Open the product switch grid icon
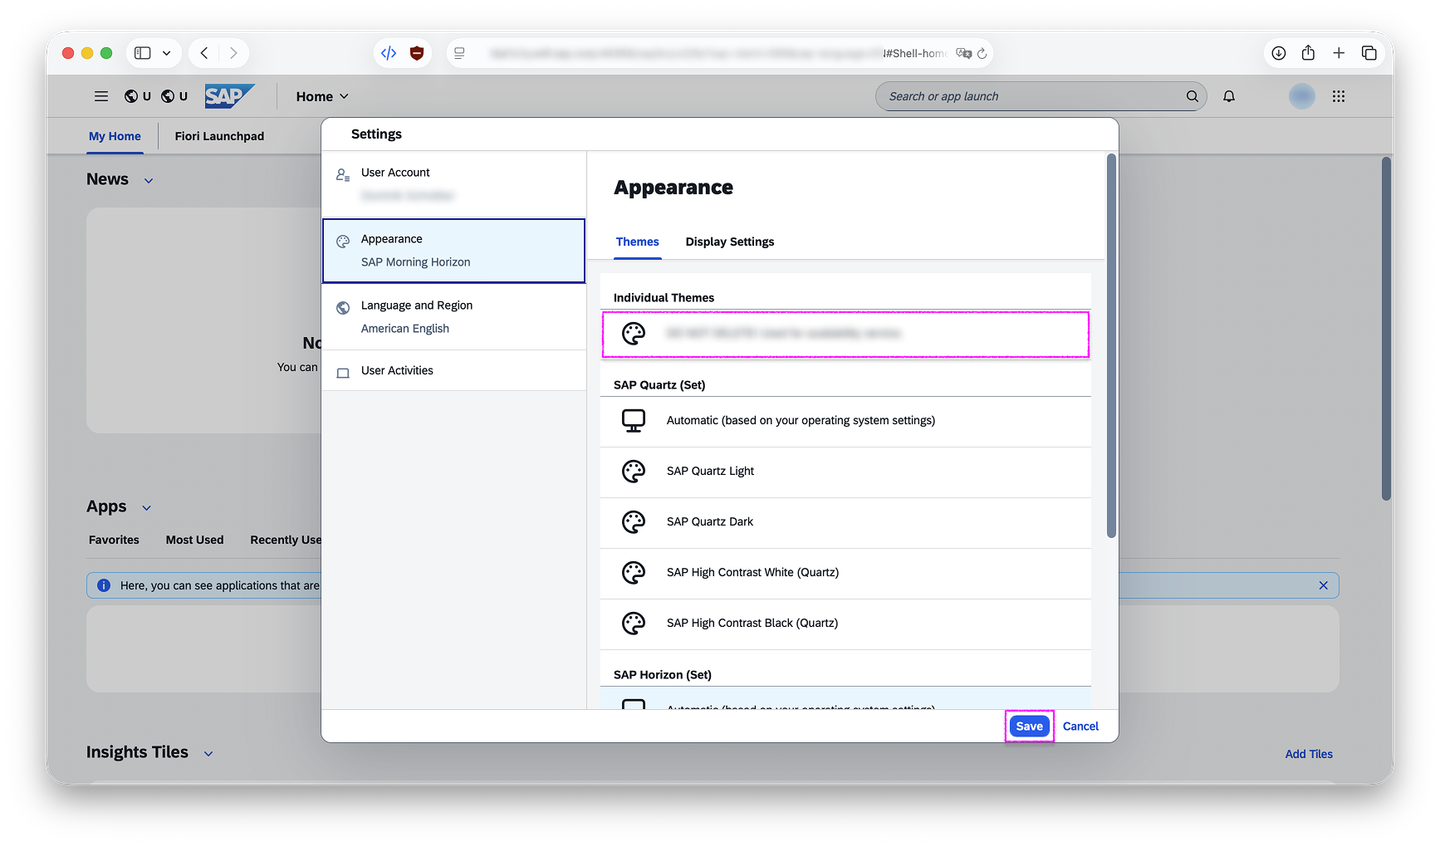 (1338, 96)
